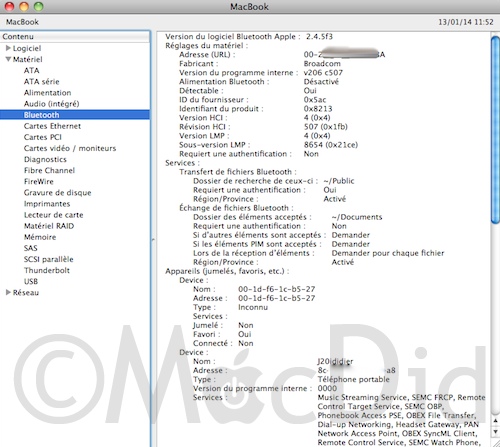
Task: Click the Contenu column header
Action: [x=75, y=36]
